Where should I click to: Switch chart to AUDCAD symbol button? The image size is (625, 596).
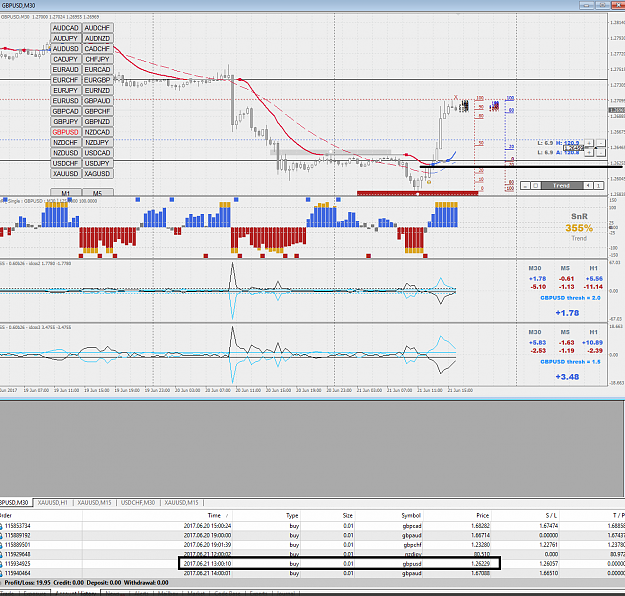point(66,28)
